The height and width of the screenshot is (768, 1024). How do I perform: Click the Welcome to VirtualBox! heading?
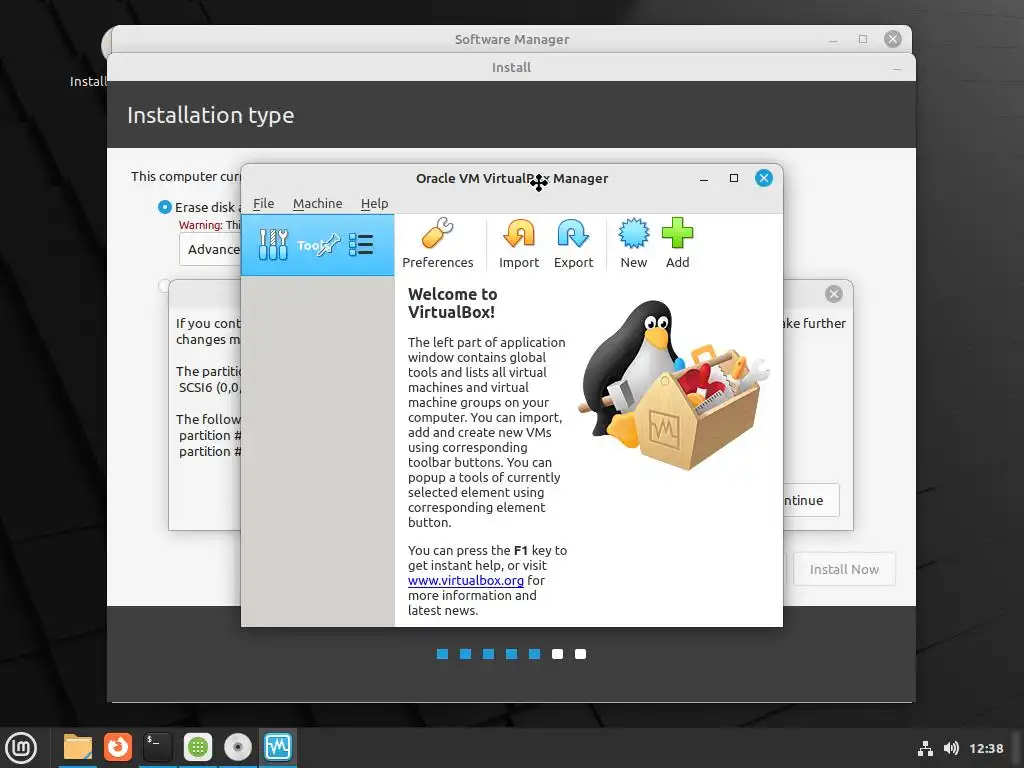(x=453, y=303)
